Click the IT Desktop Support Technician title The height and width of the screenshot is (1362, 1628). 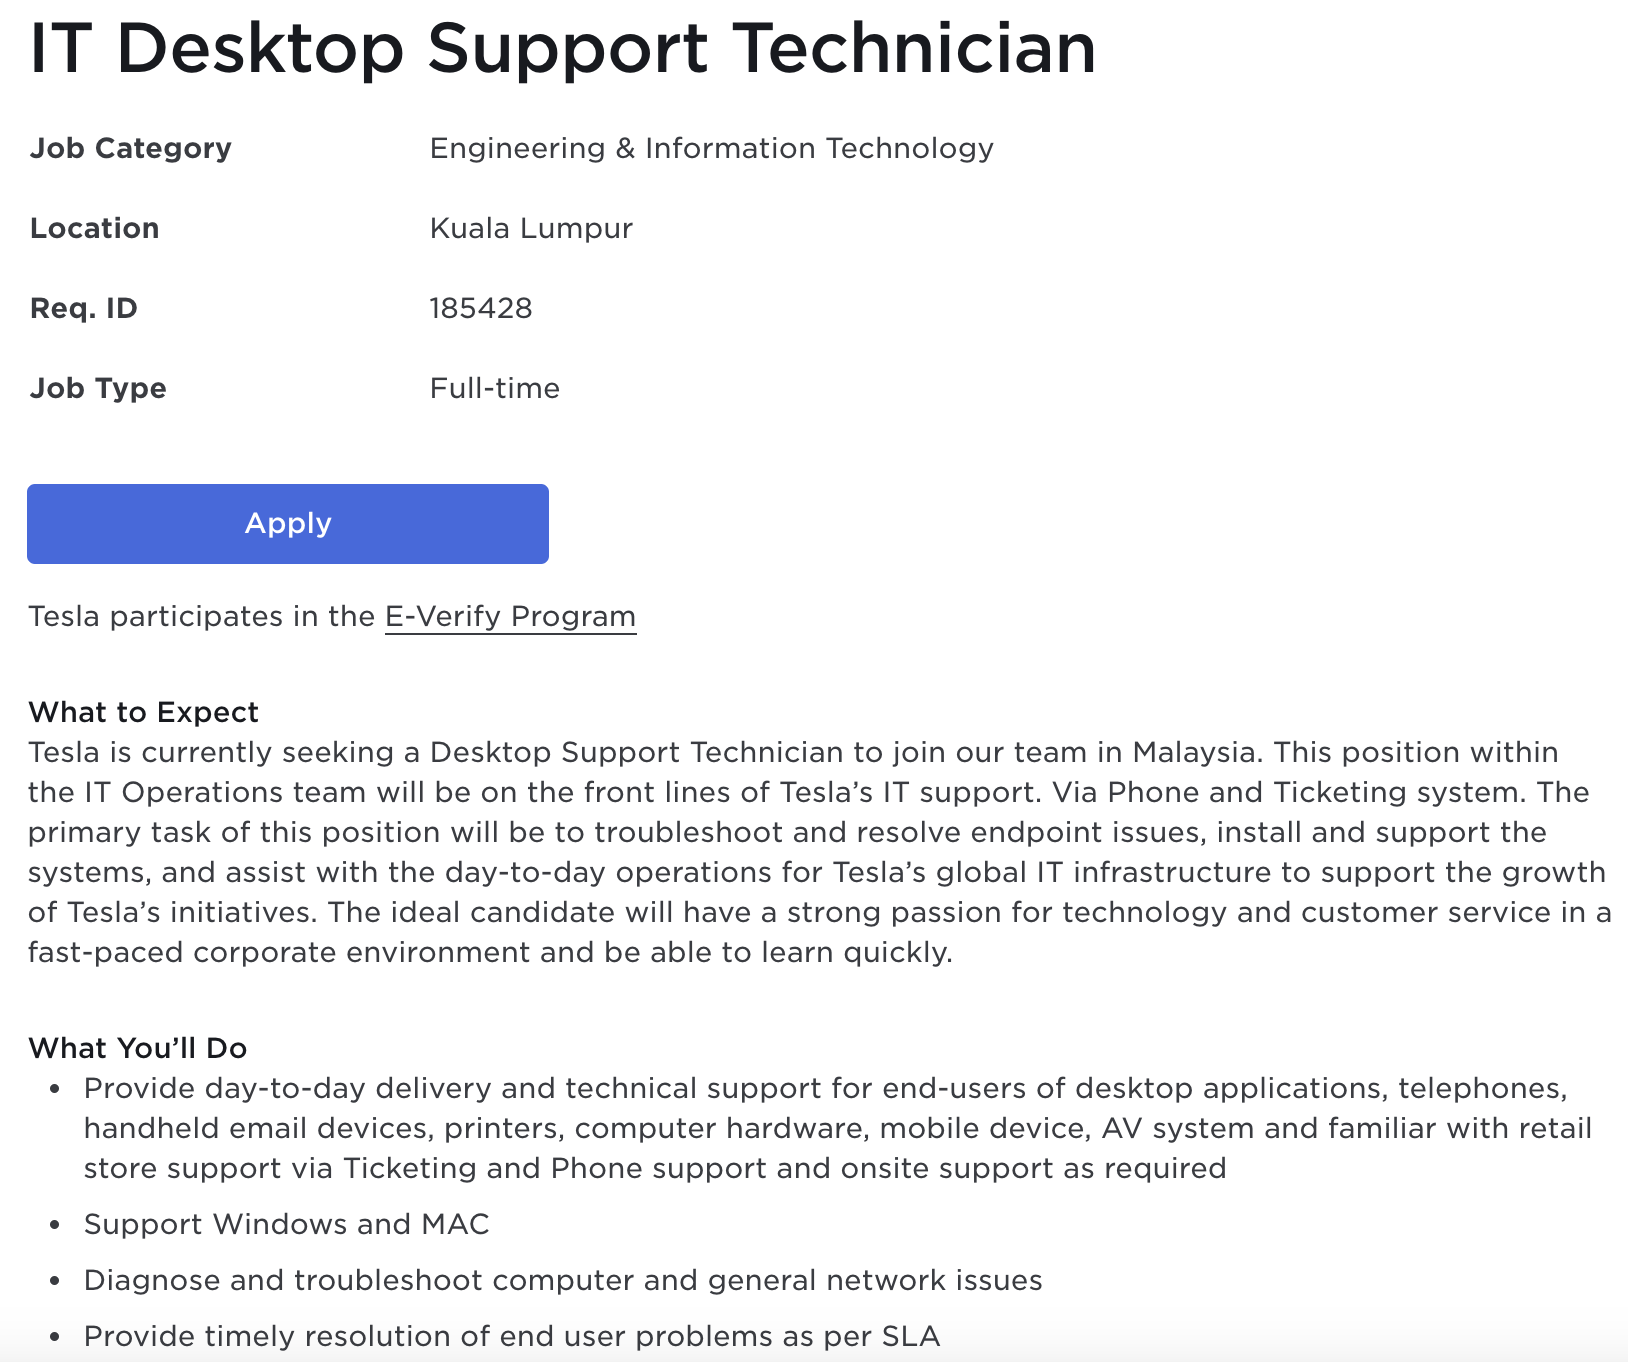tap(562, 48)
